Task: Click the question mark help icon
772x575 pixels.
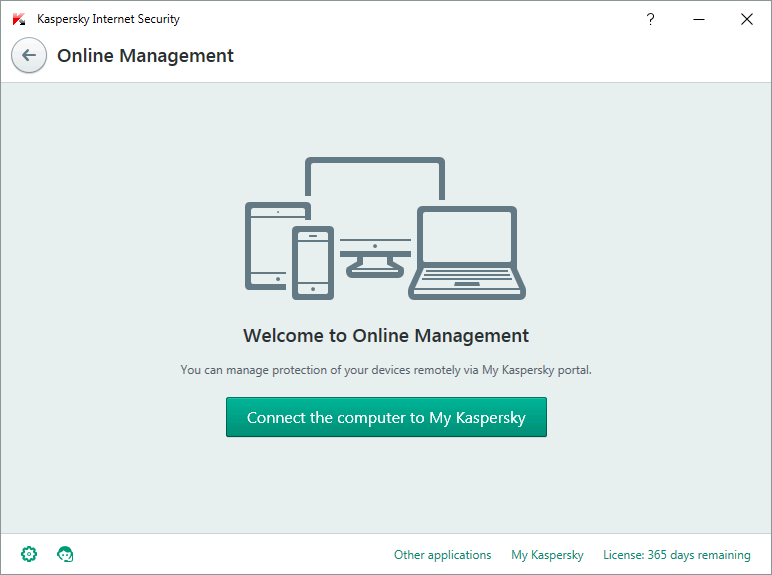Action: pyautogui.click(x=650, y=19)
